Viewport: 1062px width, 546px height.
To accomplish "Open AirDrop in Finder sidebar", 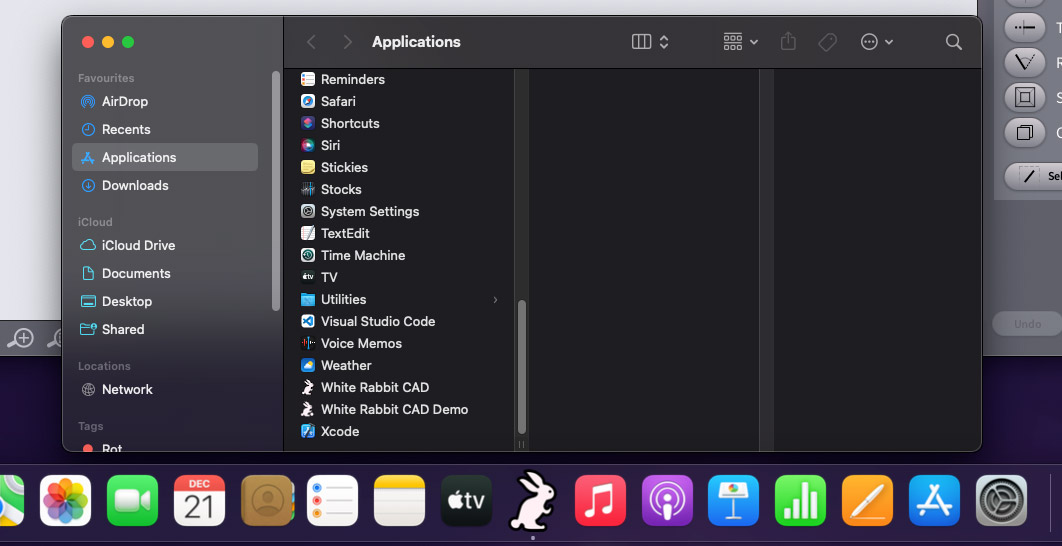I will coord(165,102).
